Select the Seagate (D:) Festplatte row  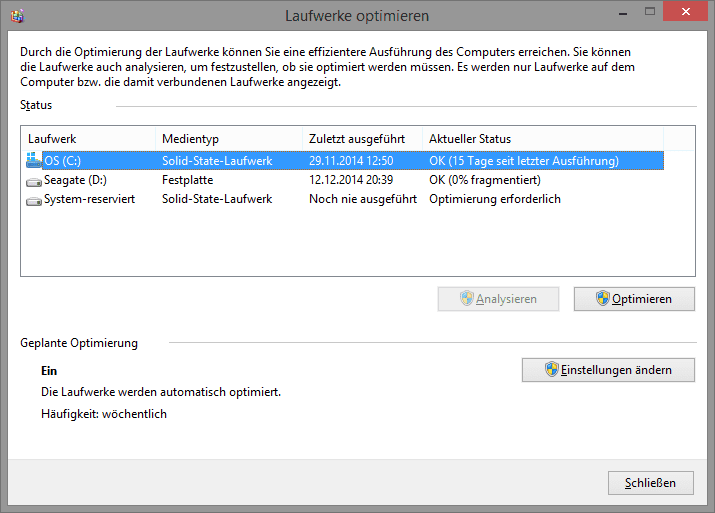click(x=344, y=180)
